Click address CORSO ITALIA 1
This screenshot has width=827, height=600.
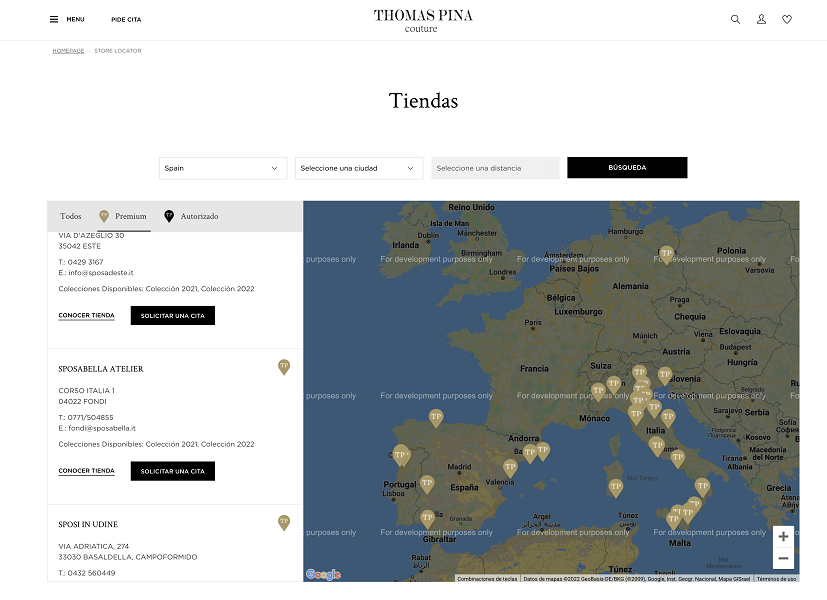(86, 391)
